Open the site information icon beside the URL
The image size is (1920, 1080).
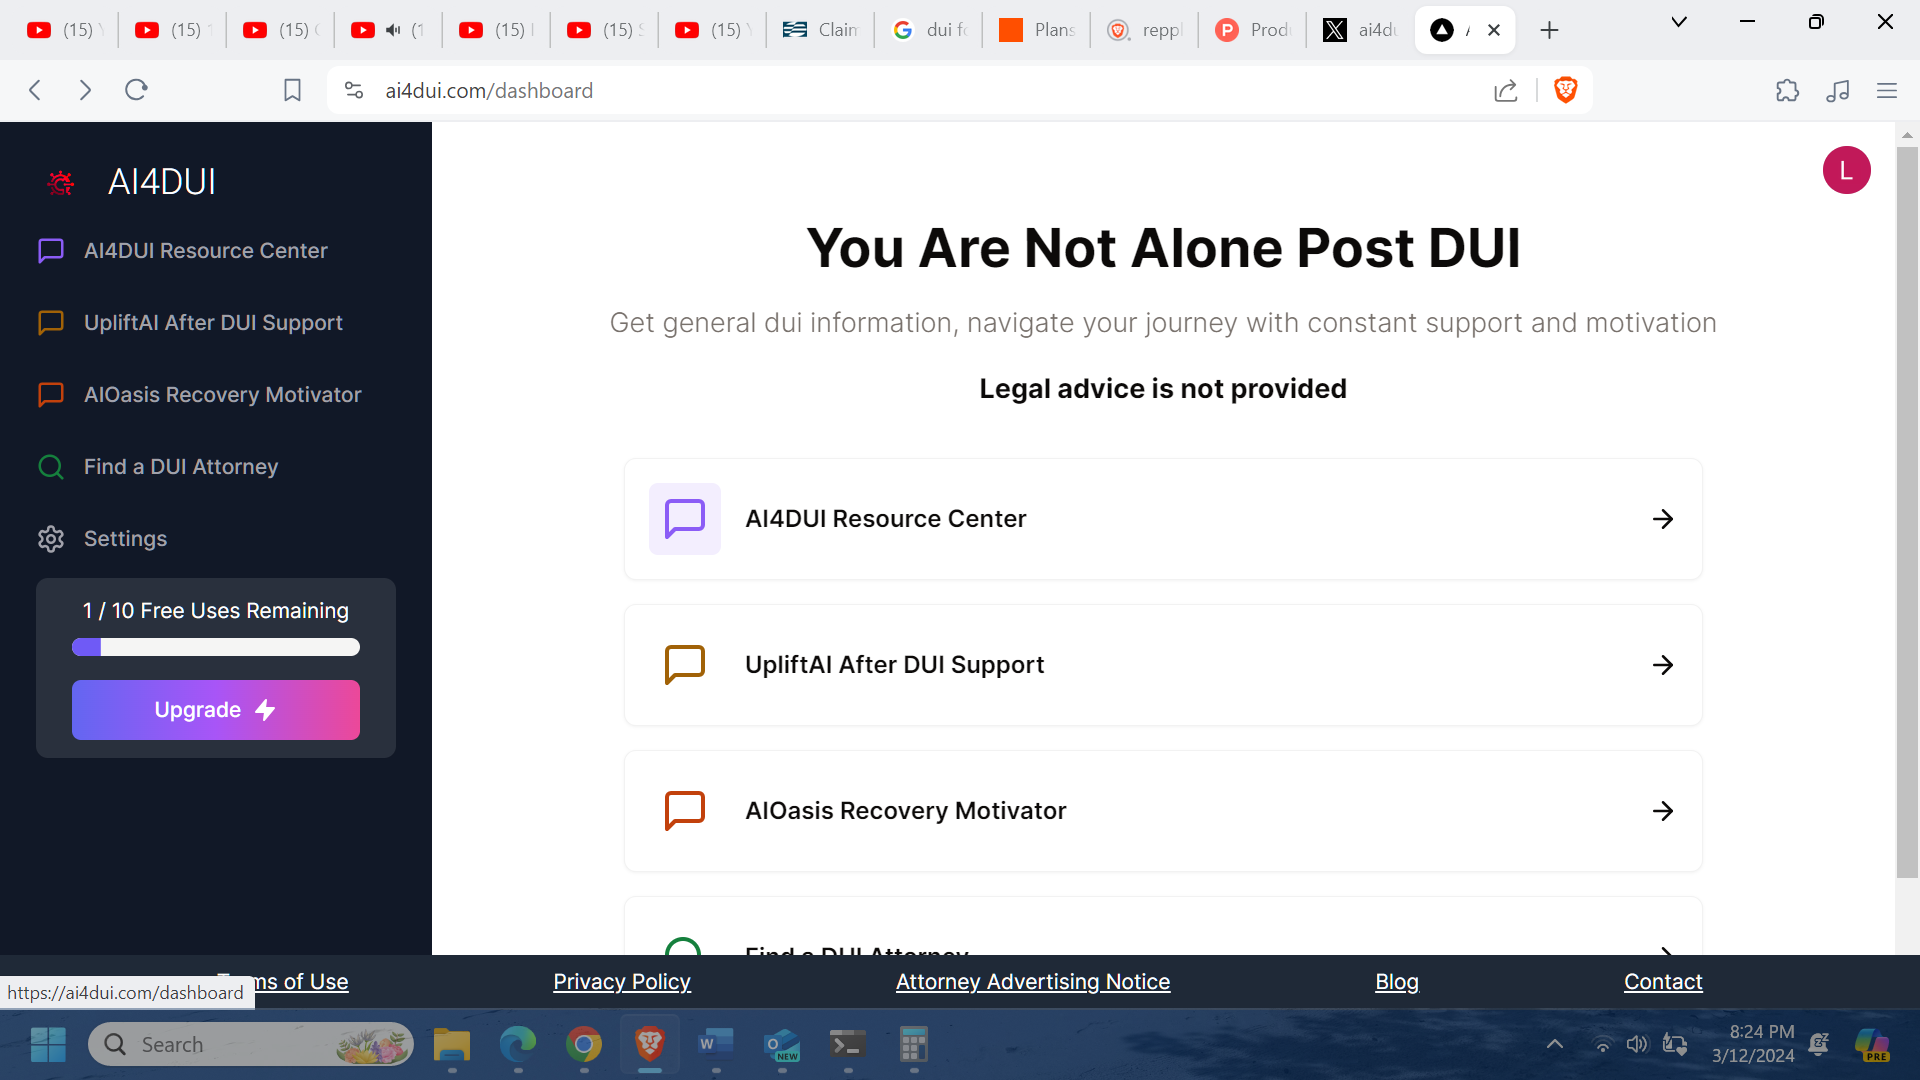pos(353,91)
